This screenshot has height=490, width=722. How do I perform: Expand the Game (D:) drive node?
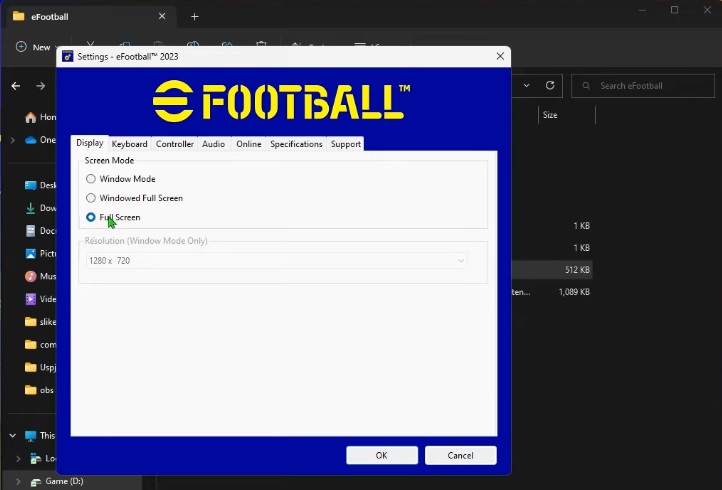coord(18,481)
